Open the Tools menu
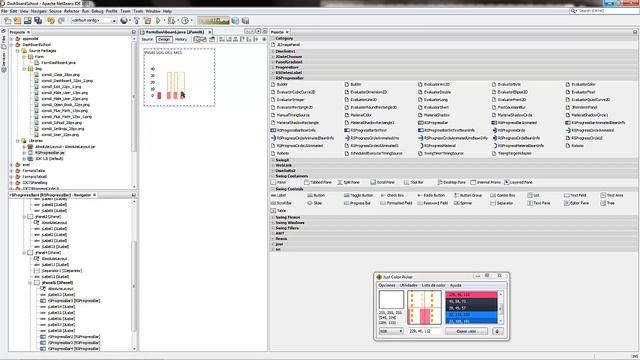640x360 pixels. point(138,11)
